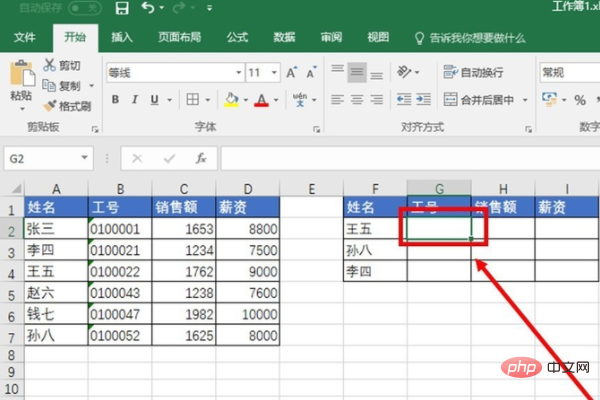Expand the borders dropdown arrow
Viewport: 600px width, 400px height.
click(208, 100)
